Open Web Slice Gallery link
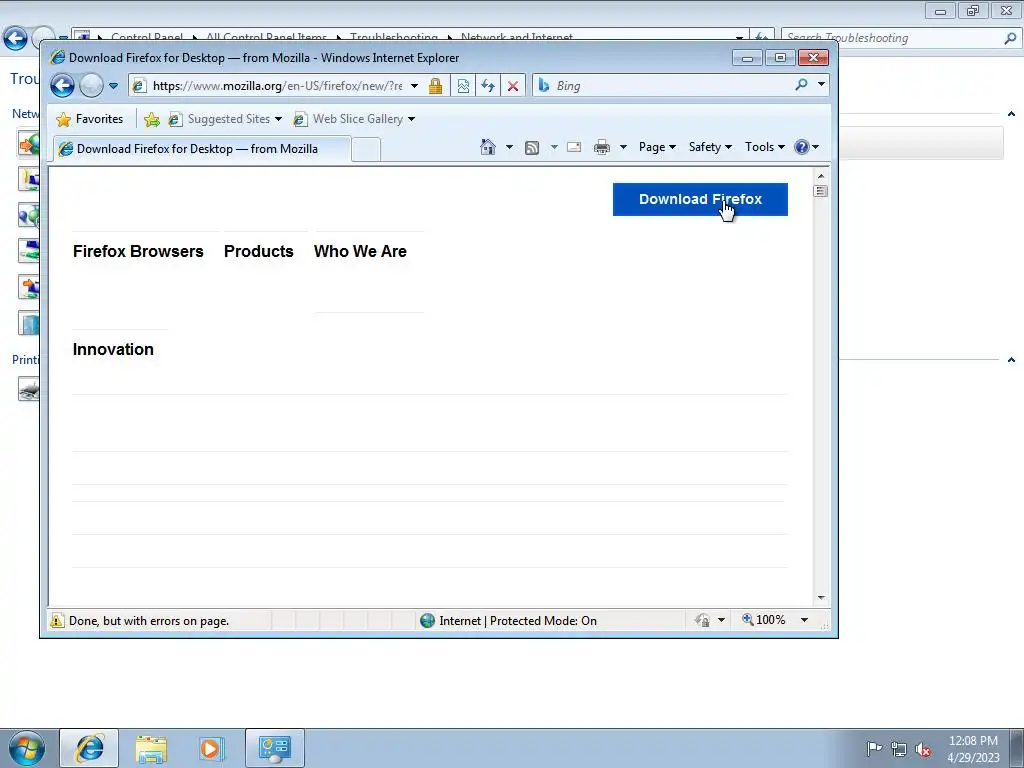This screenshot has height=768, width=1024. [x=354, y=119]
